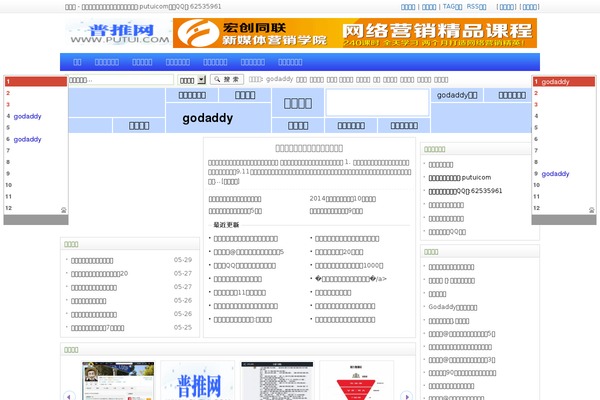
Task: Open recent update link ending with /a>
Action: (x=351, y=279)
